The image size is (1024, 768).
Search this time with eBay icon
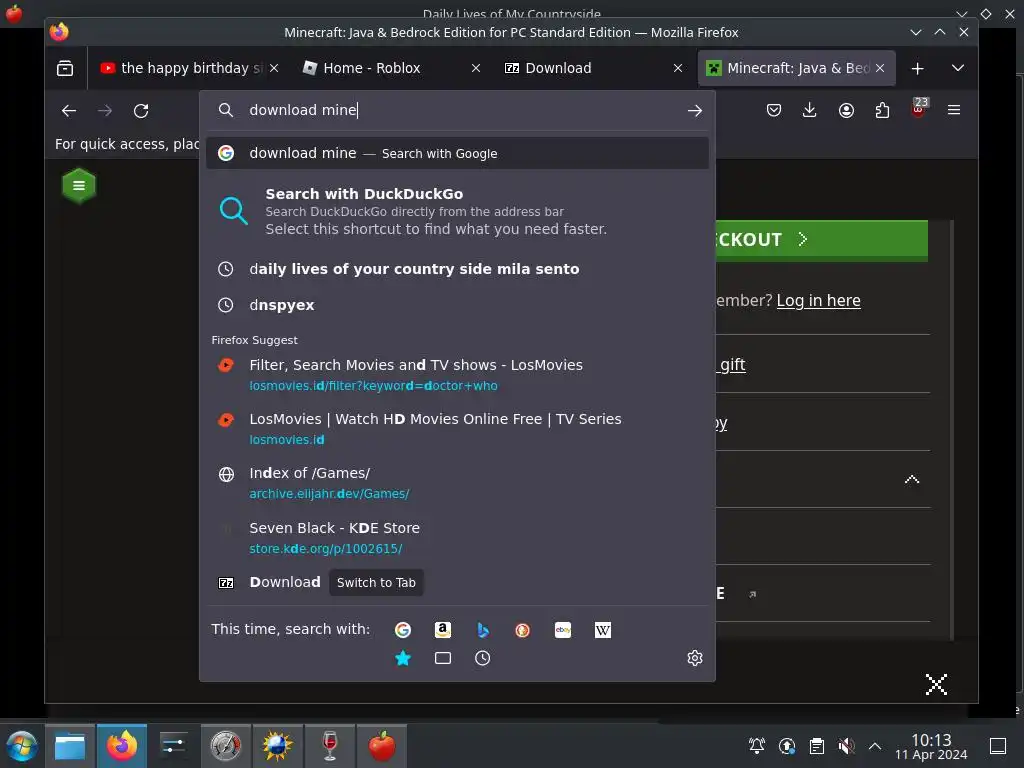click(563, 630)
